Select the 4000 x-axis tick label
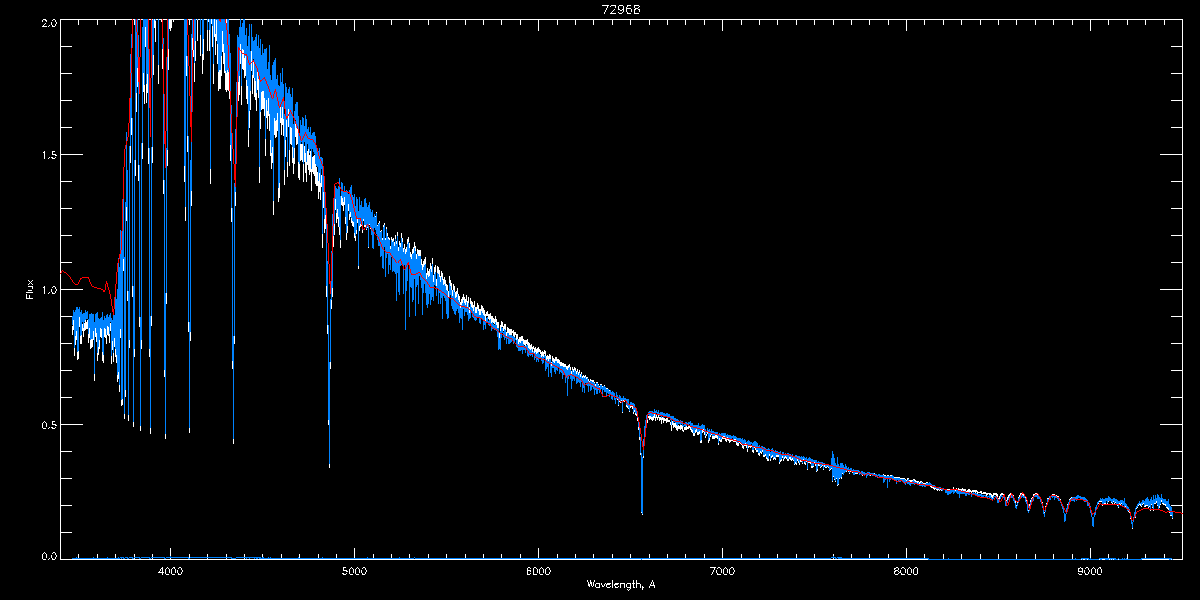 click(170, 571)
